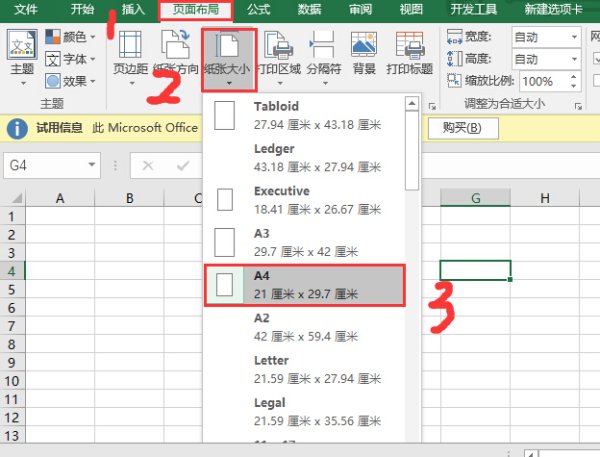Decrease scale with the down spinner arrow
Viewport: 600px width, 457px height.
(573, 86)
